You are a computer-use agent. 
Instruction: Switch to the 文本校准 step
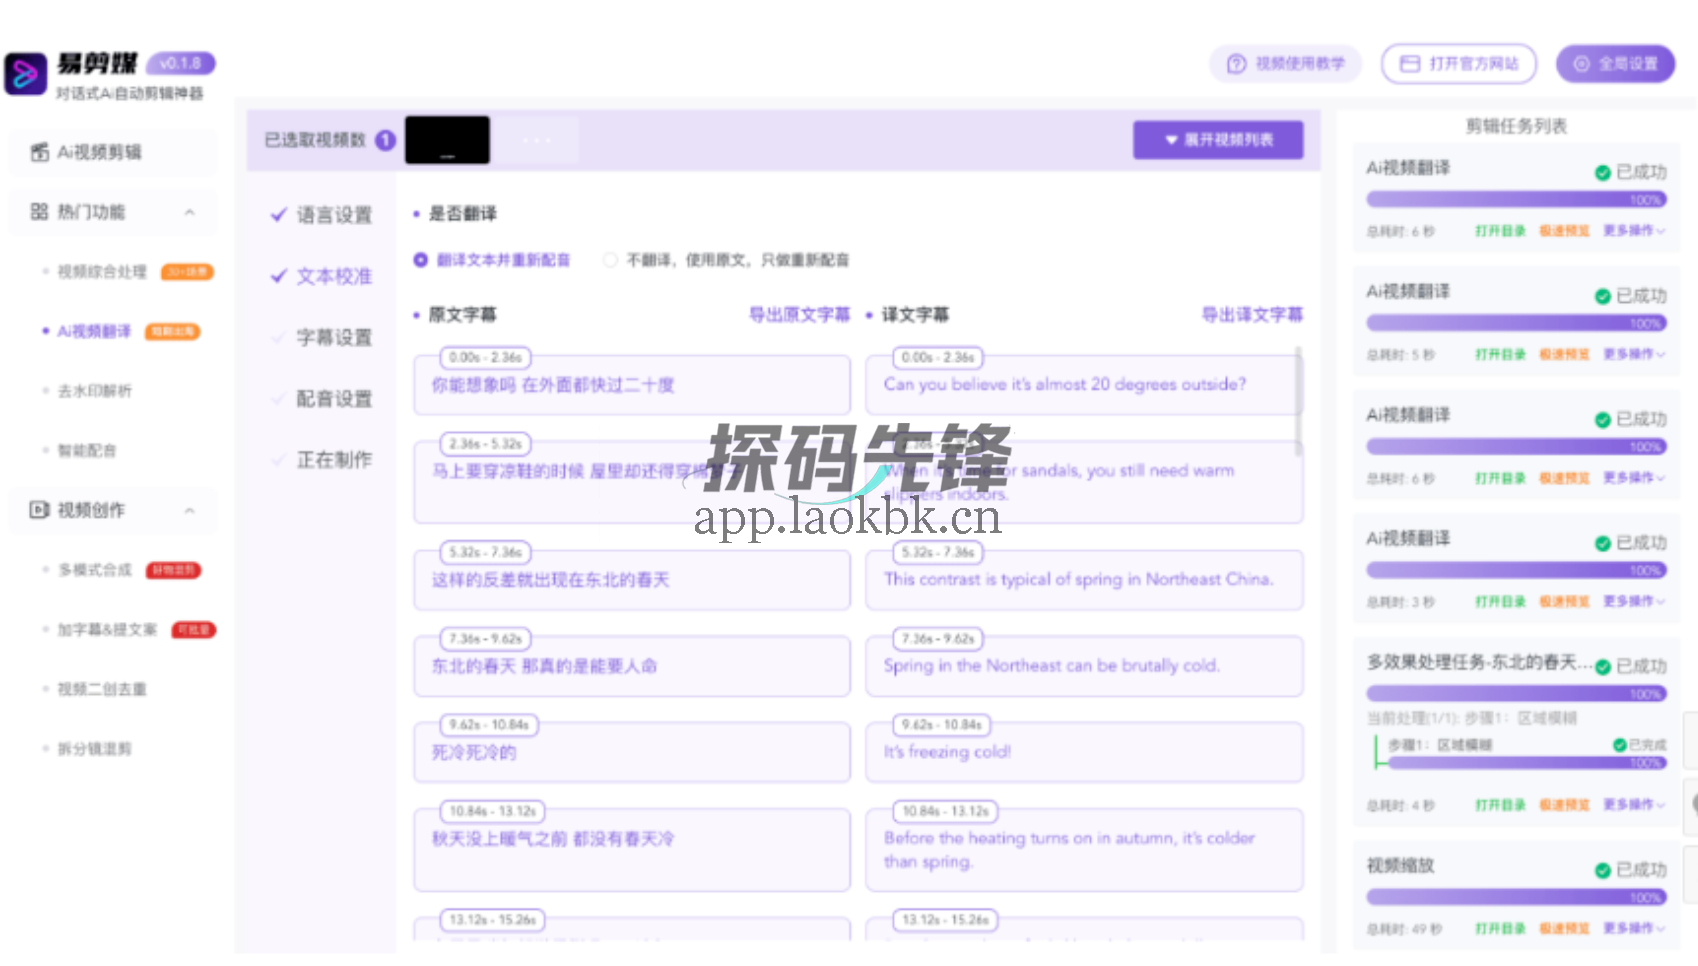point(333,277)
